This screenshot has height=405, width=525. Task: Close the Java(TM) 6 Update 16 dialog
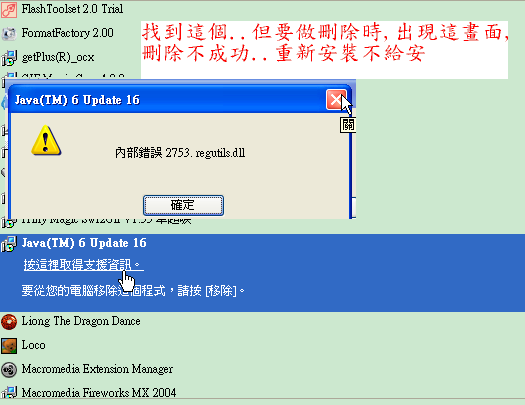pos(336,100)
